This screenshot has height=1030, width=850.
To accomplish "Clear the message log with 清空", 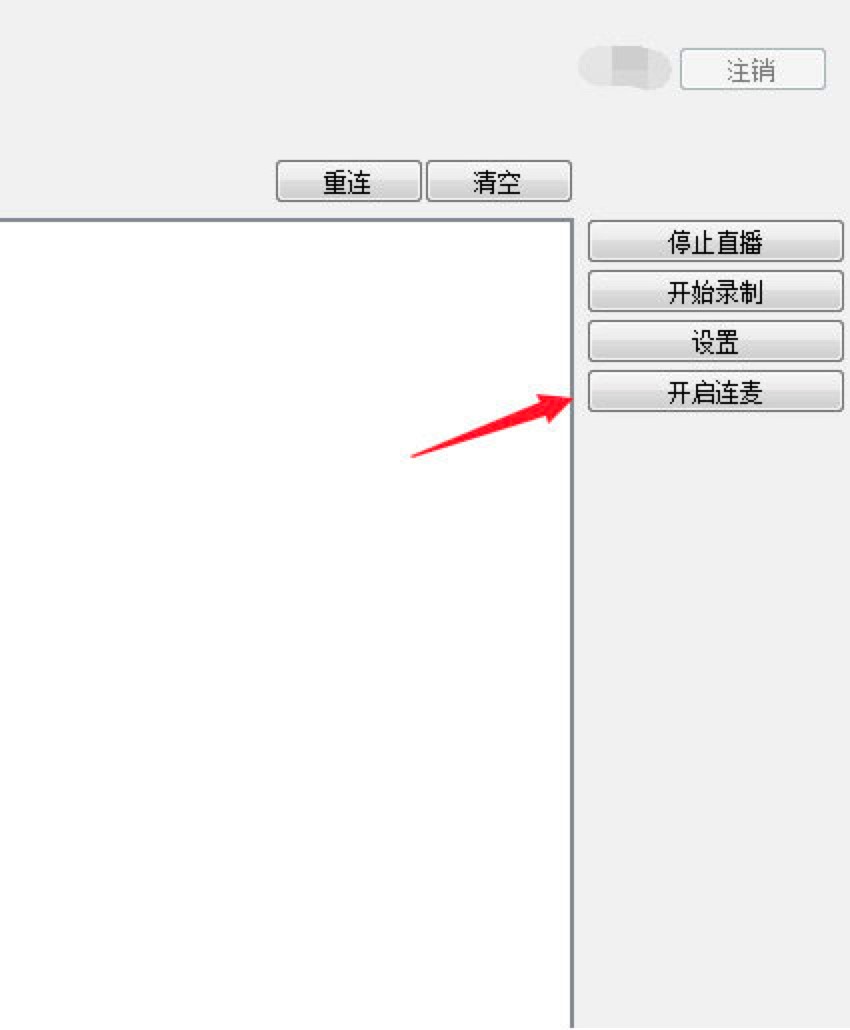I will pyautogui.click(x=499, y=181).
